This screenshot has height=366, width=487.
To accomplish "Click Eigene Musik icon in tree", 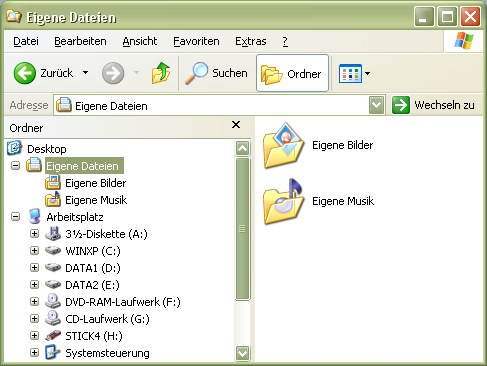I will 53,199.
